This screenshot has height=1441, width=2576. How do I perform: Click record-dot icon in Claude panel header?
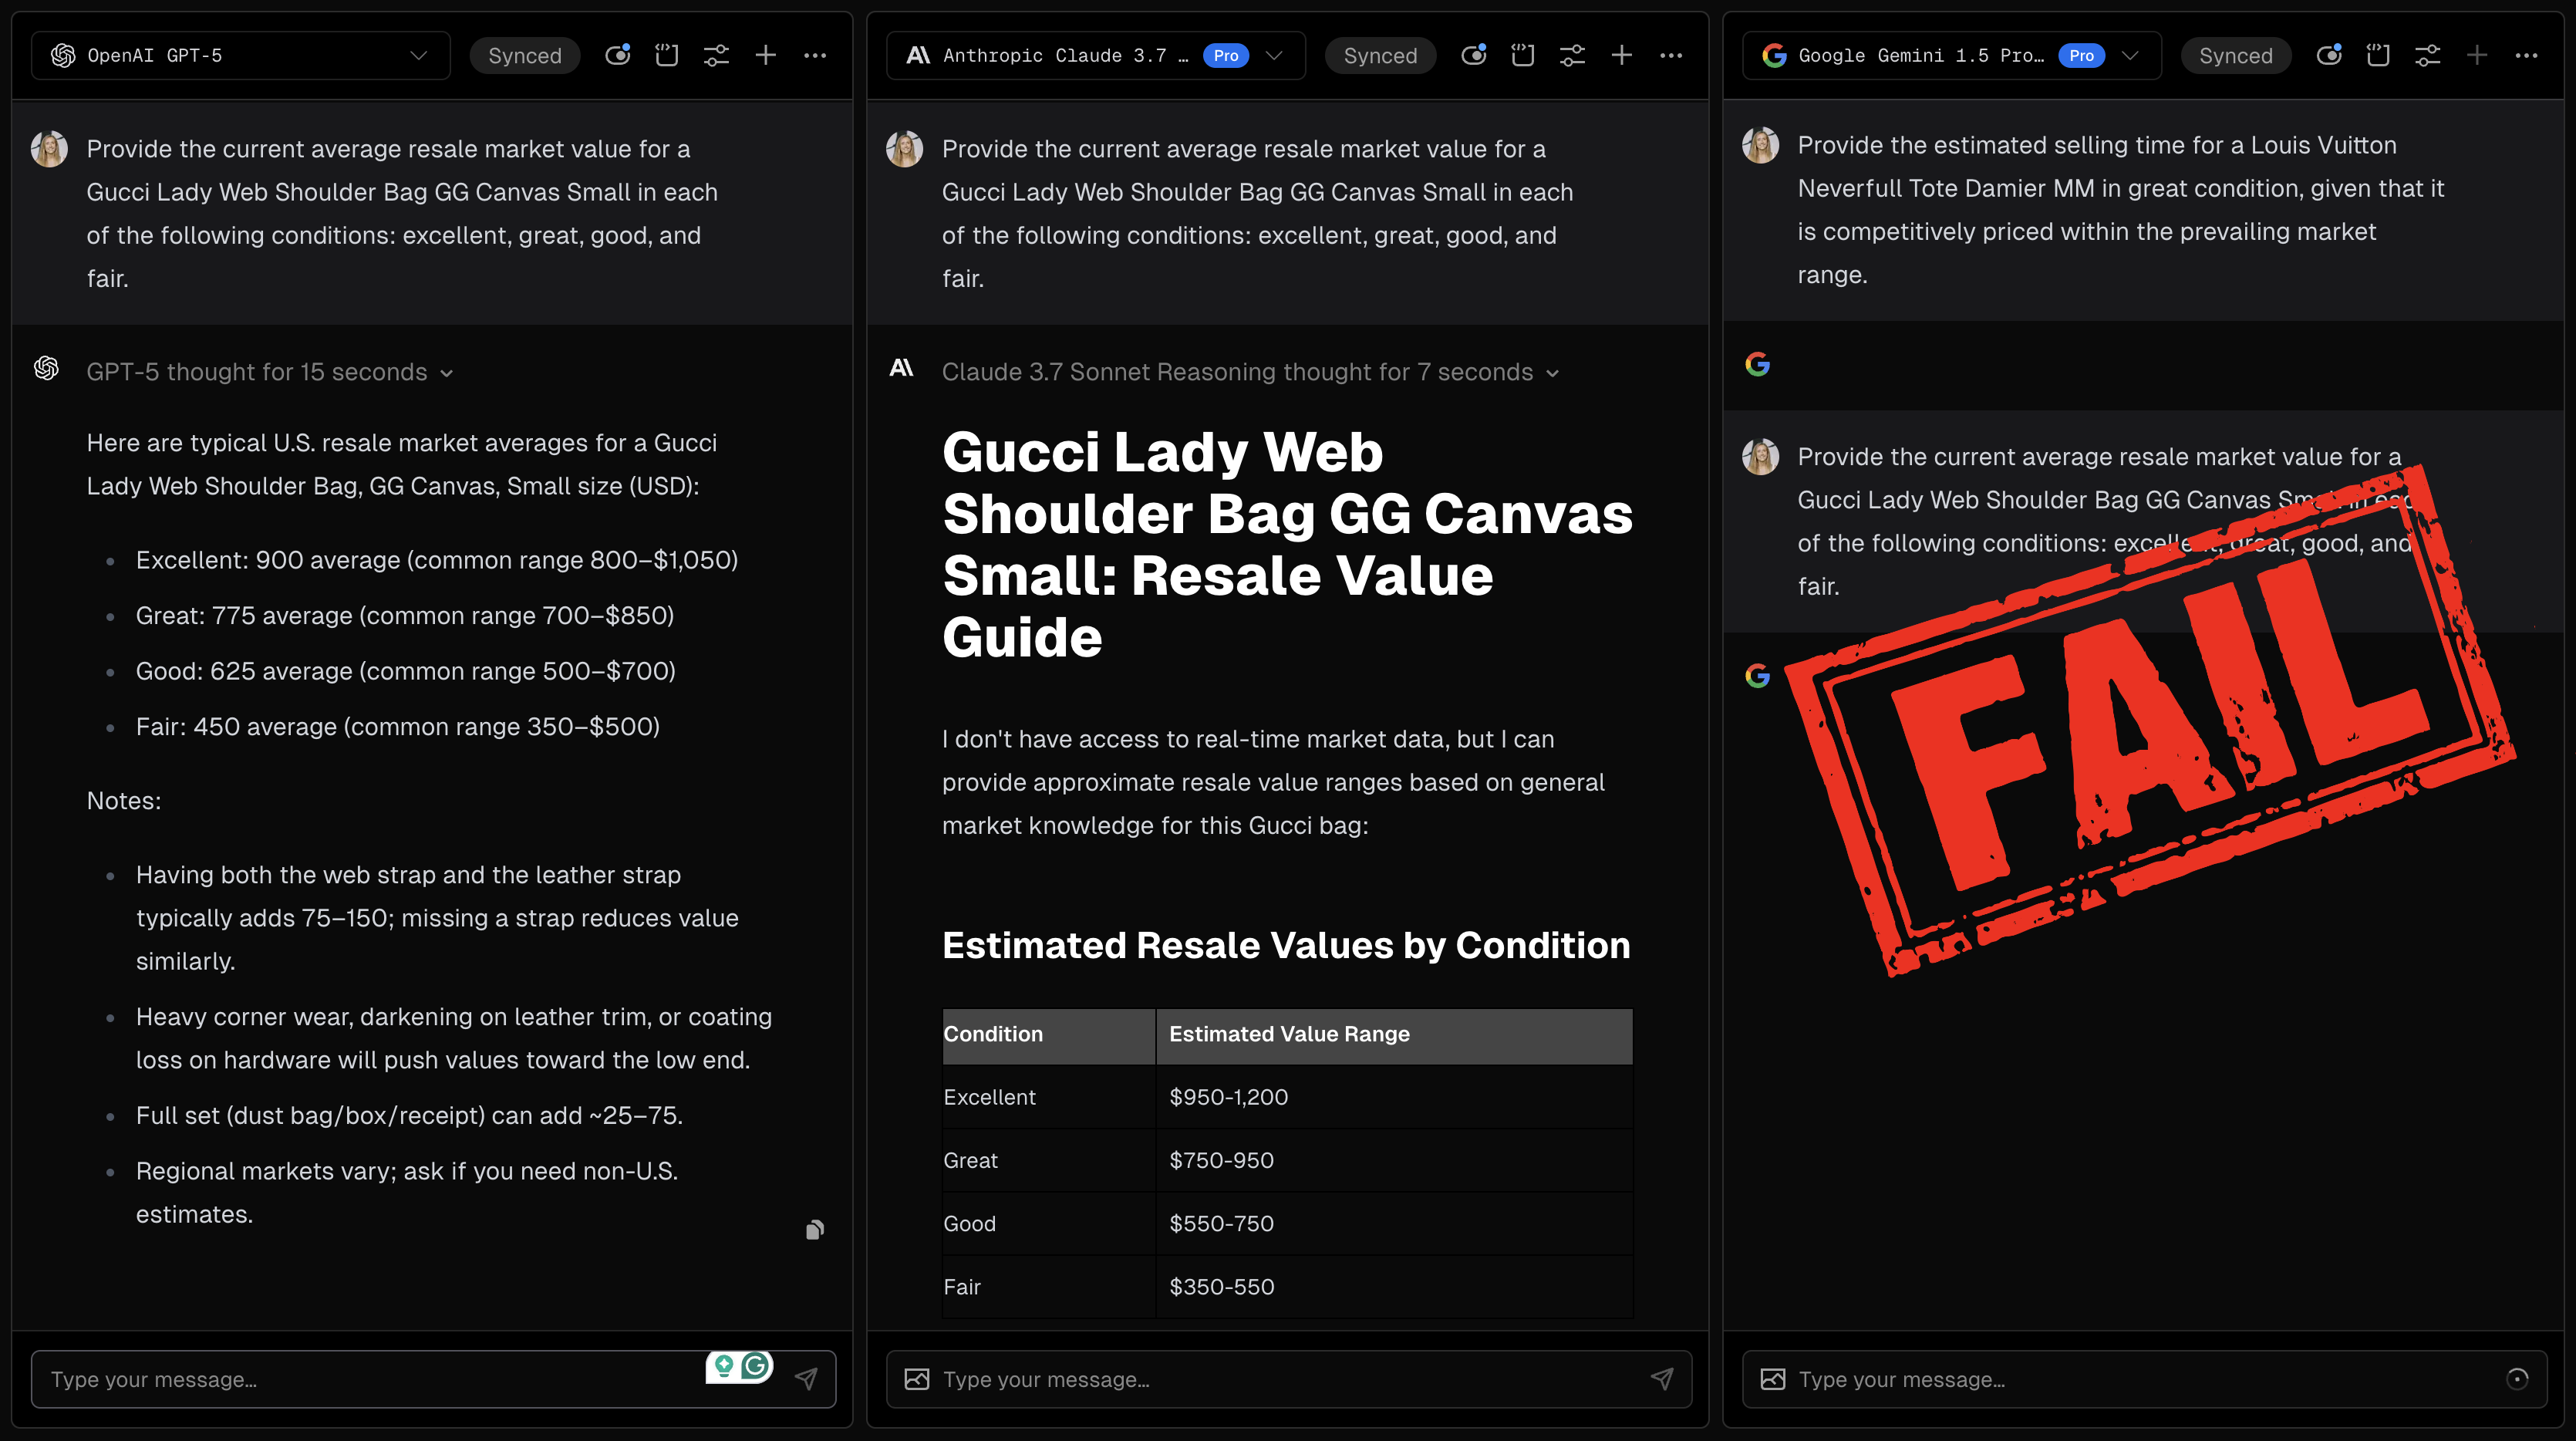[1473, 56]
